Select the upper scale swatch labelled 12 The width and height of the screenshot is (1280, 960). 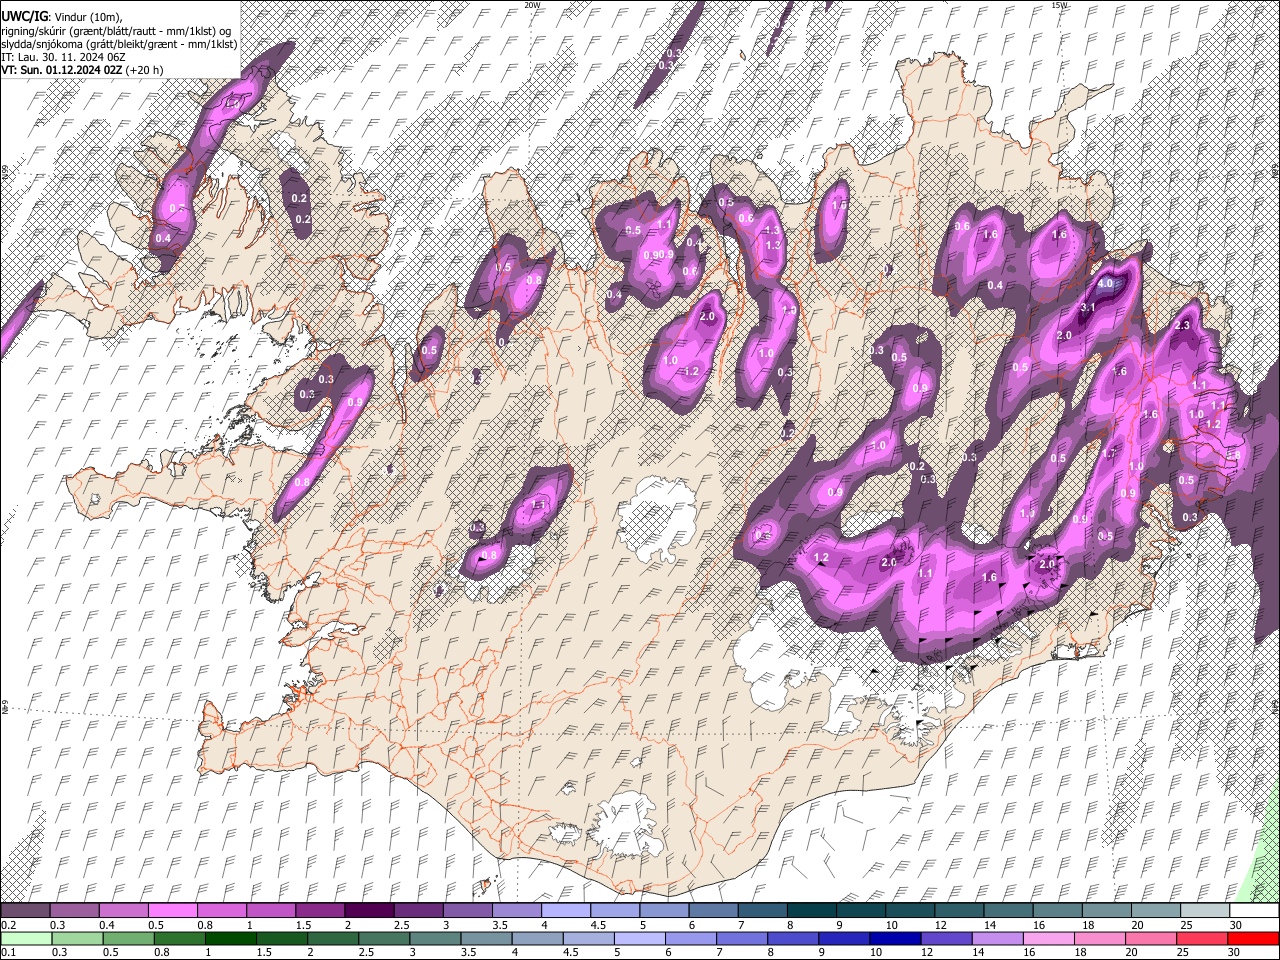click(x=959, y=911)
